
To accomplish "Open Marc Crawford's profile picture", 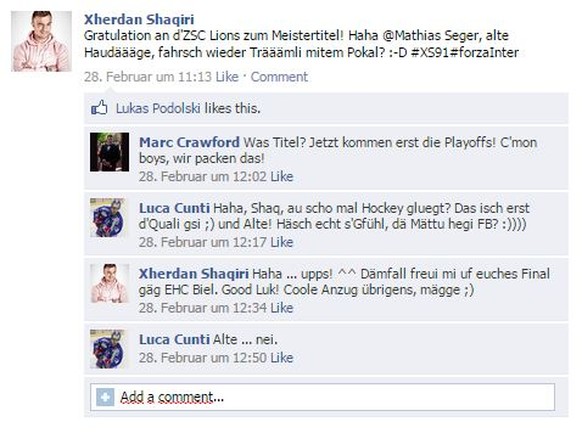I will pos(109,152).
